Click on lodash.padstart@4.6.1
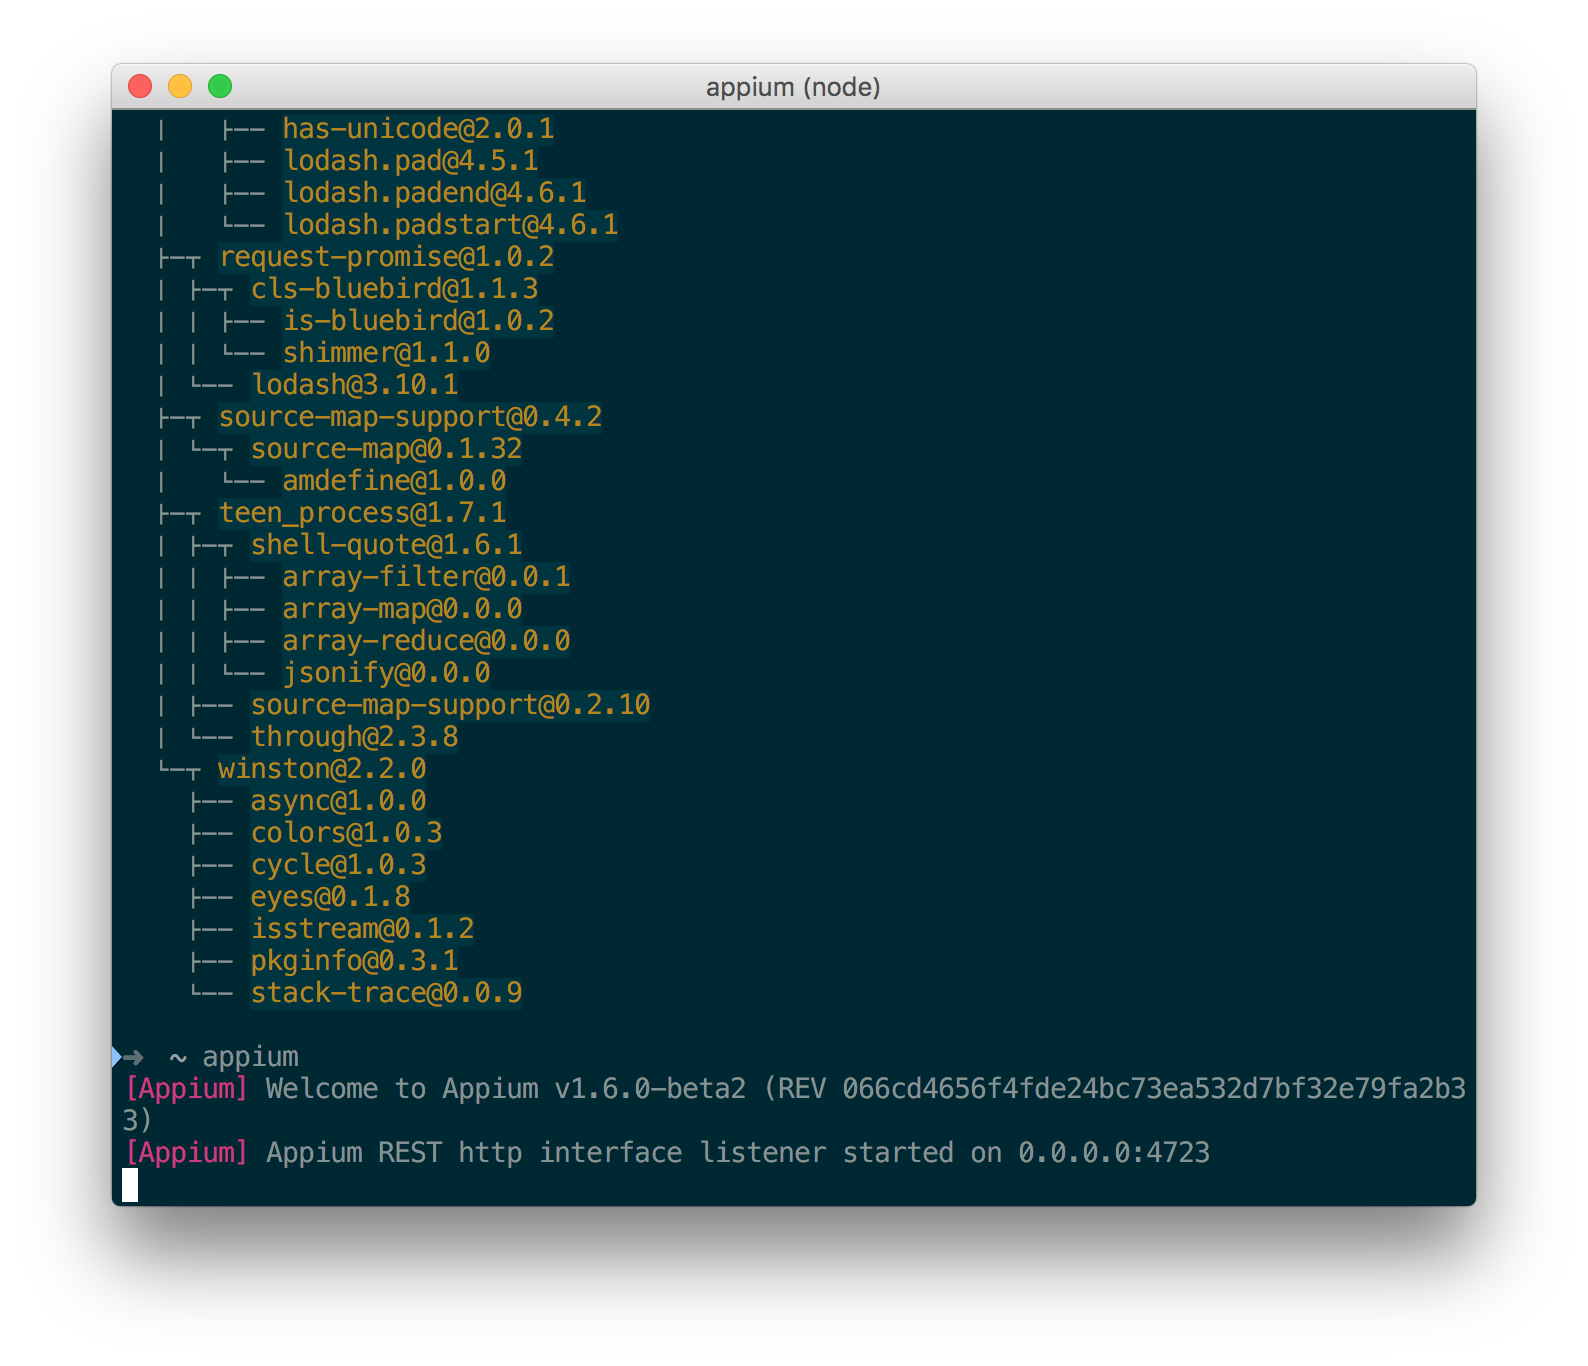The height and width of the screenshot is (1366, 1588). [451, 225]
